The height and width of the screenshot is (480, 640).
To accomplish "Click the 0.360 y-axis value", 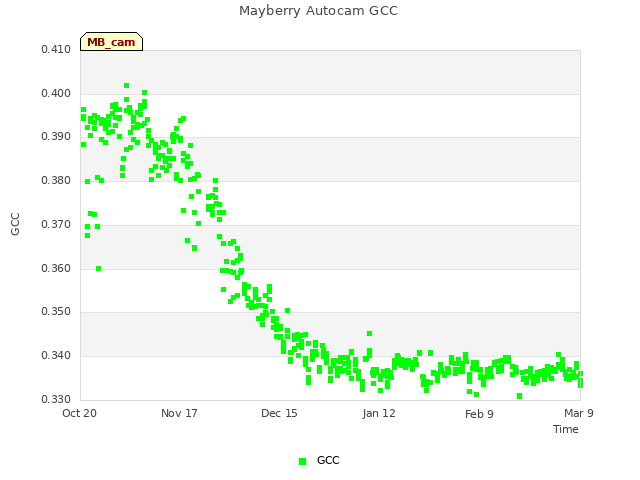I will click(56, 269).
